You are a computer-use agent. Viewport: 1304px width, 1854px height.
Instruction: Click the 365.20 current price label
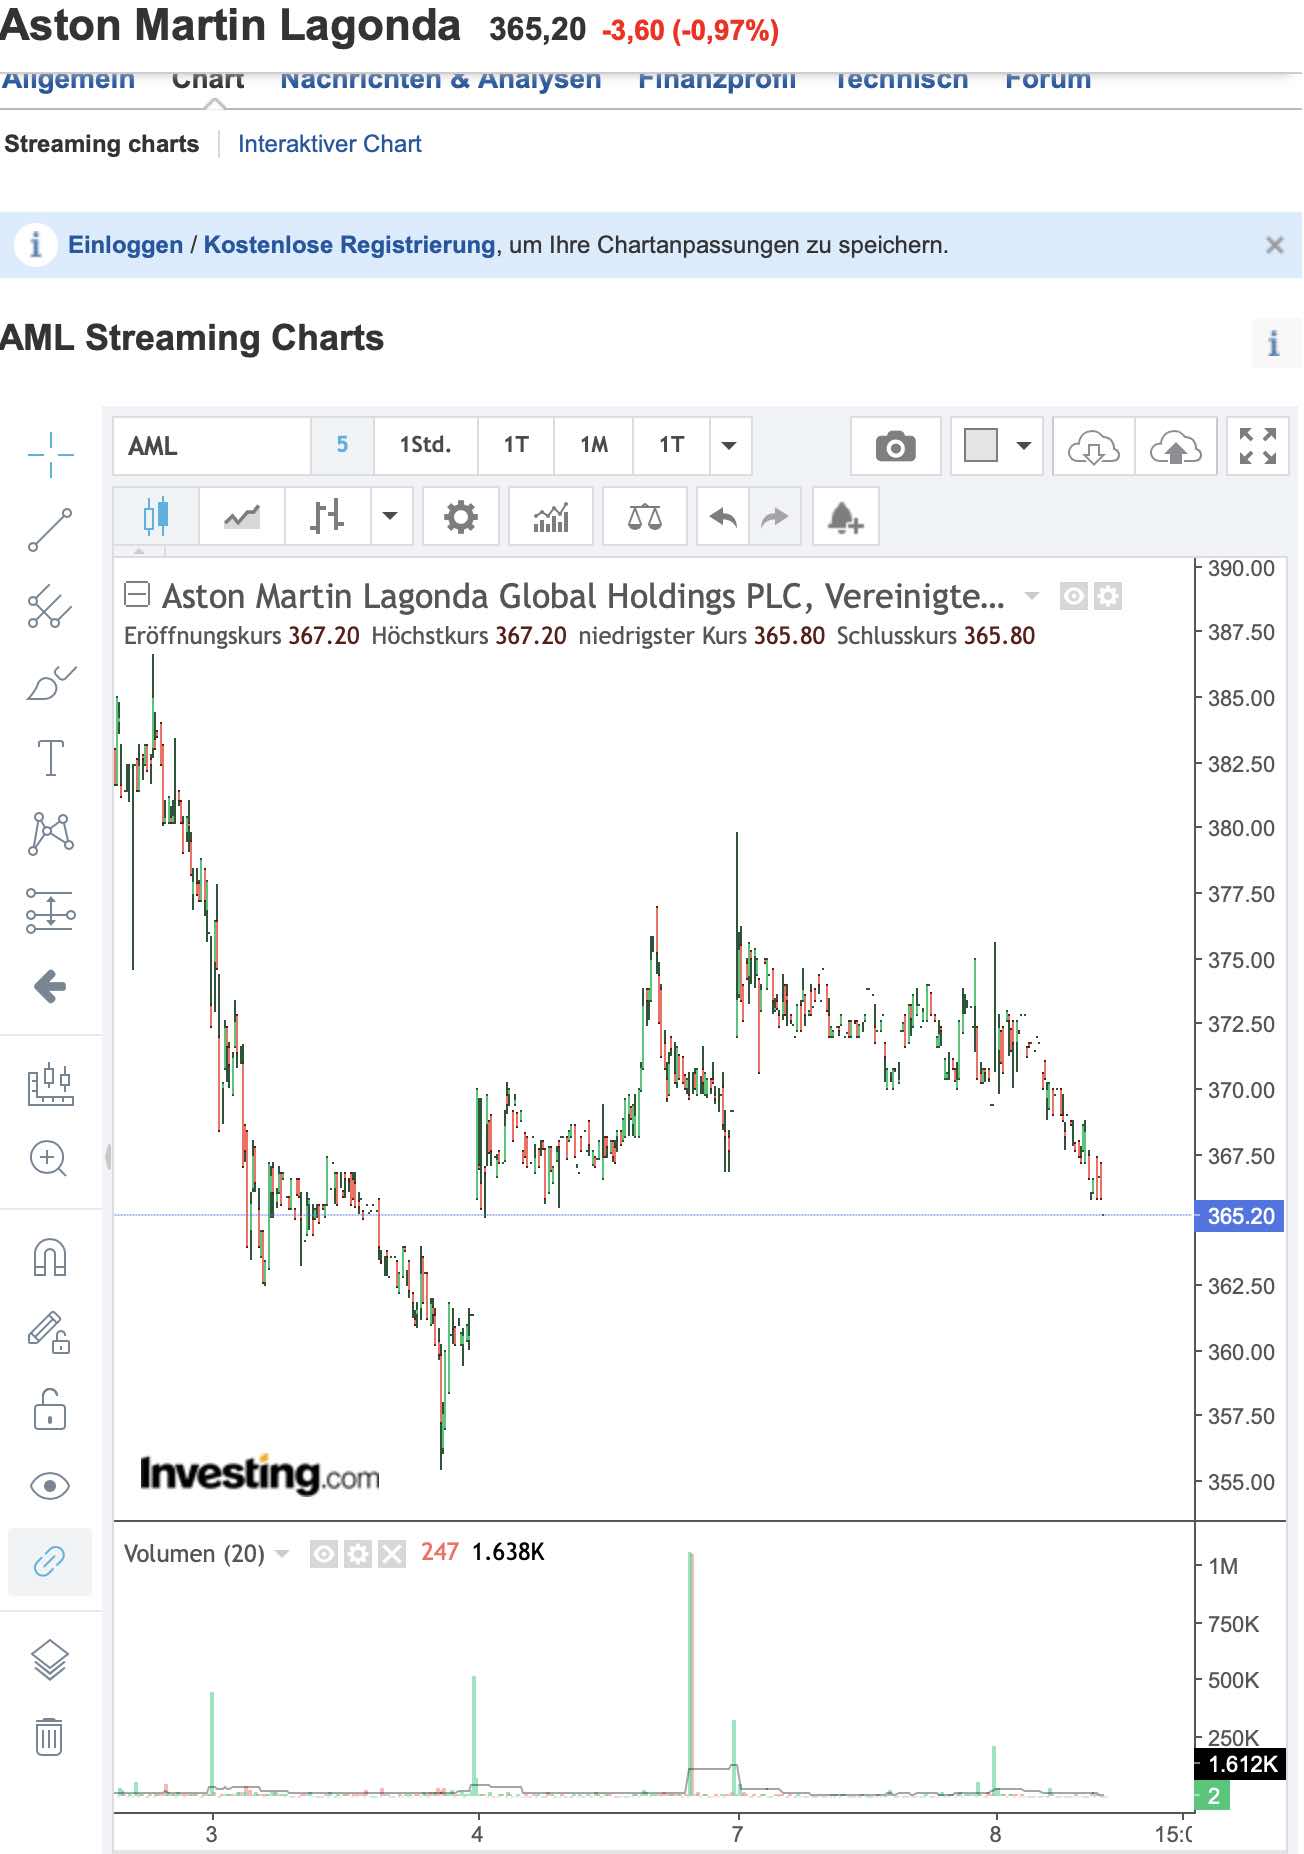coord(1240,1216)
